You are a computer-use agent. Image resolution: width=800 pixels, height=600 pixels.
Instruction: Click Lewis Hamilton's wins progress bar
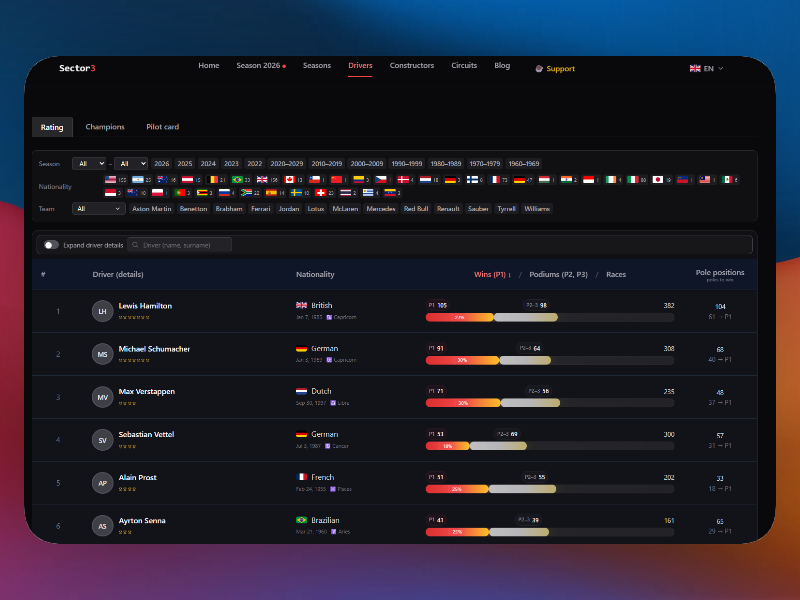click(x=460, y=317)
